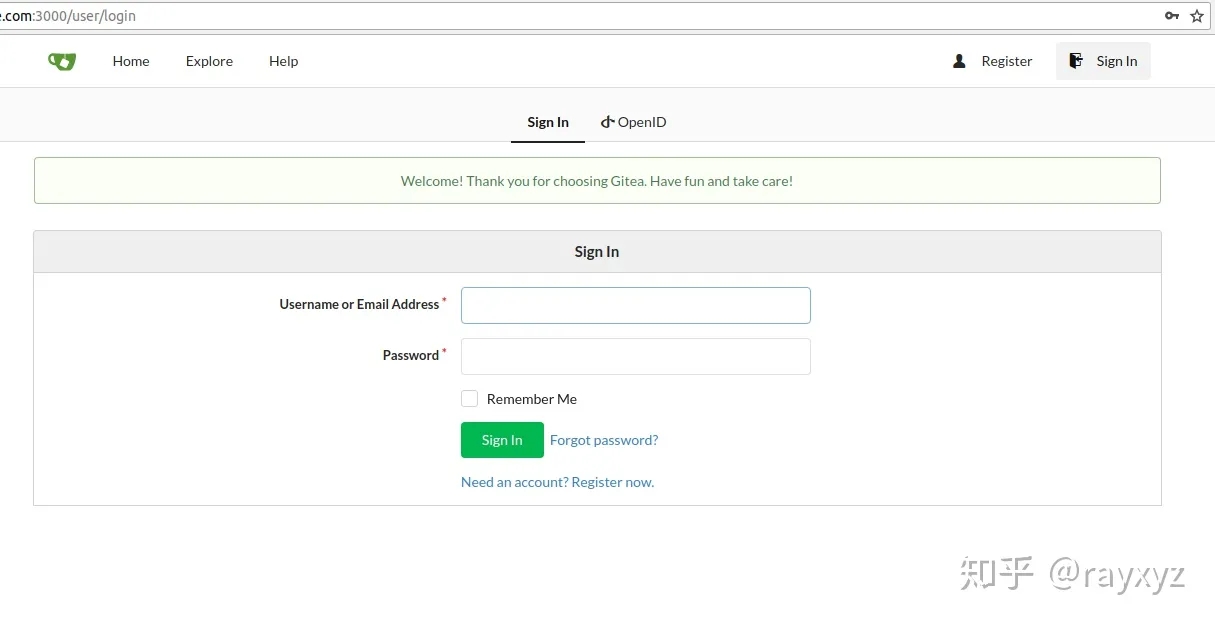Bookmark page with the star icon

pyautogui.click(x=1197, y=16)
